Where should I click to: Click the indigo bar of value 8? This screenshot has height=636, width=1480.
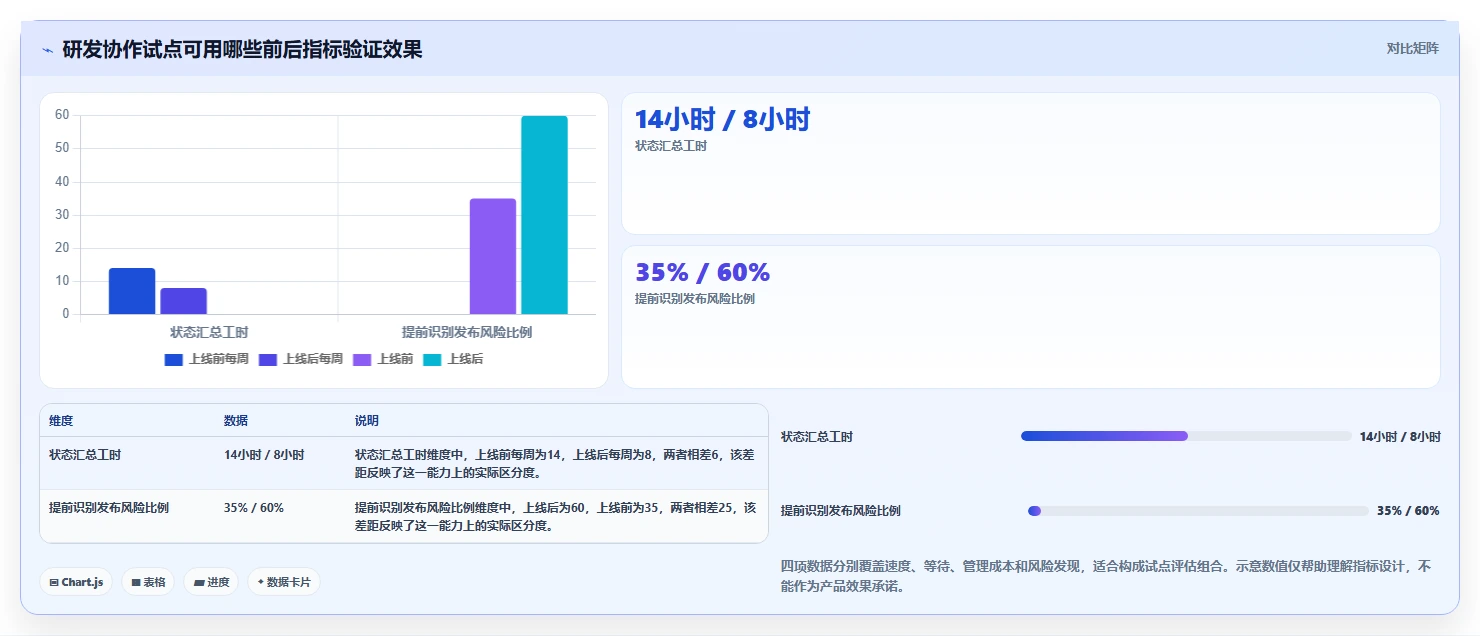tap(184, 301)
